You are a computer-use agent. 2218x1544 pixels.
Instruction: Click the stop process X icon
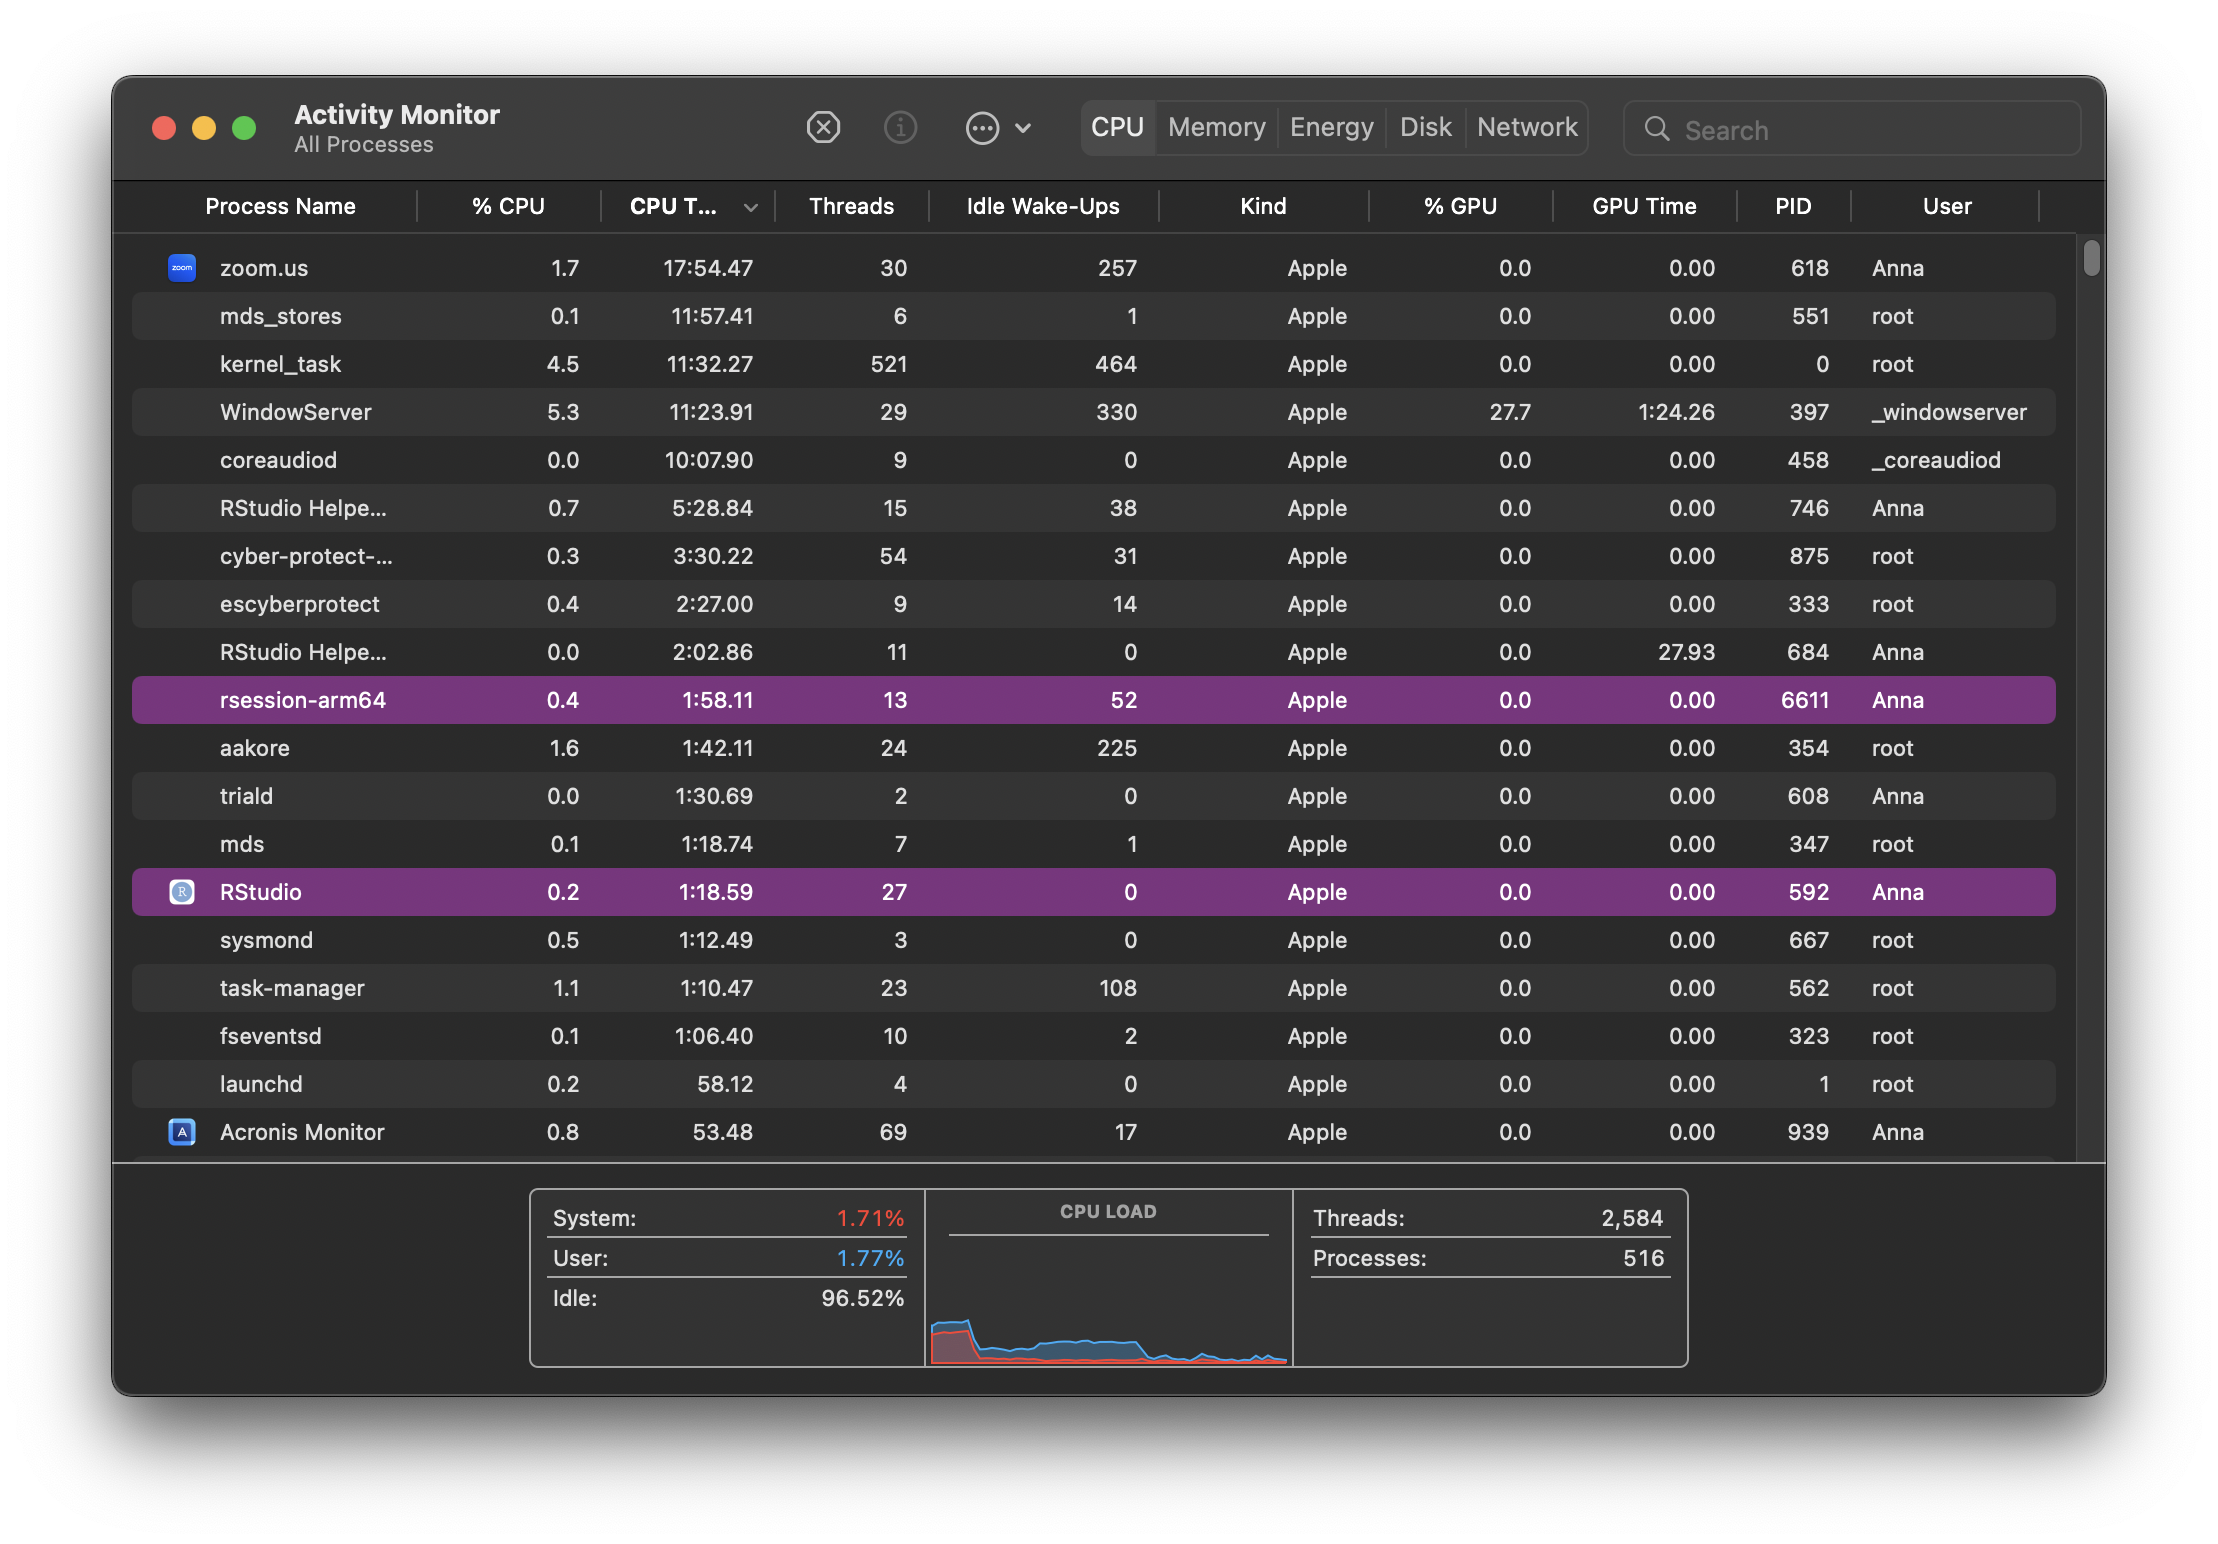click(823, 128)
